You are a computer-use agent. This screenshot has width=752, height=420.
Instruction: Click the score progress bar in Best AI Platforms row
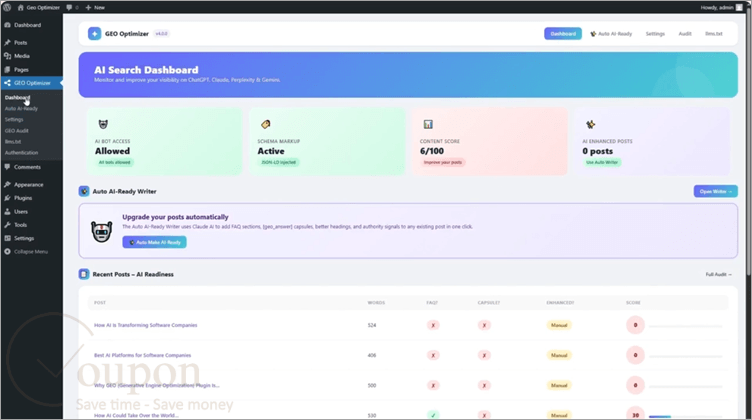click(x=685, y=356)
